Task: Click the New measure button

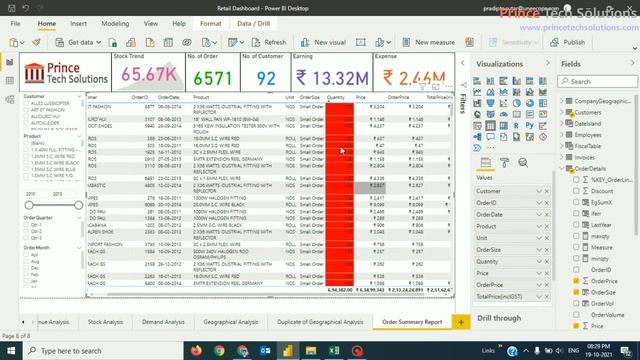Action: point(429,42)
